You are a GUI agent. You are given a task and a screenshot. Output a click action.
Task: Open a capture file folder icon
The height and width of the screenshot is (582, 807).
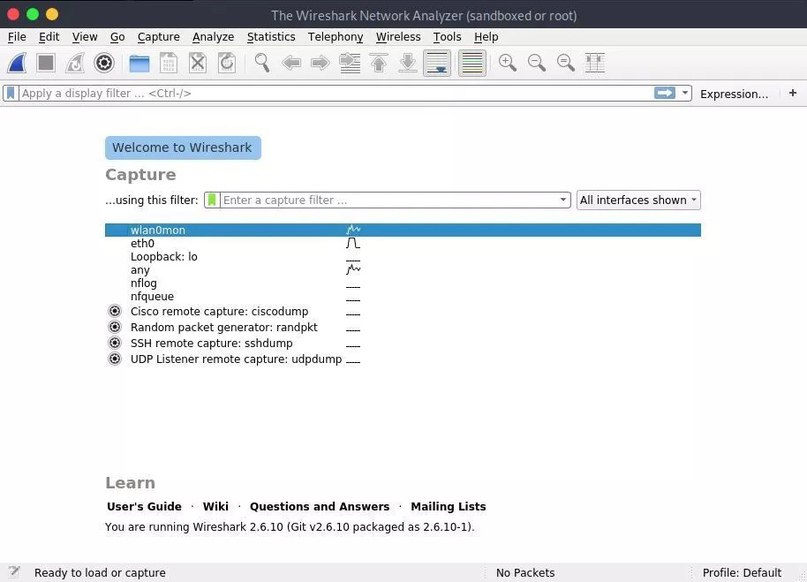(139, 63)
